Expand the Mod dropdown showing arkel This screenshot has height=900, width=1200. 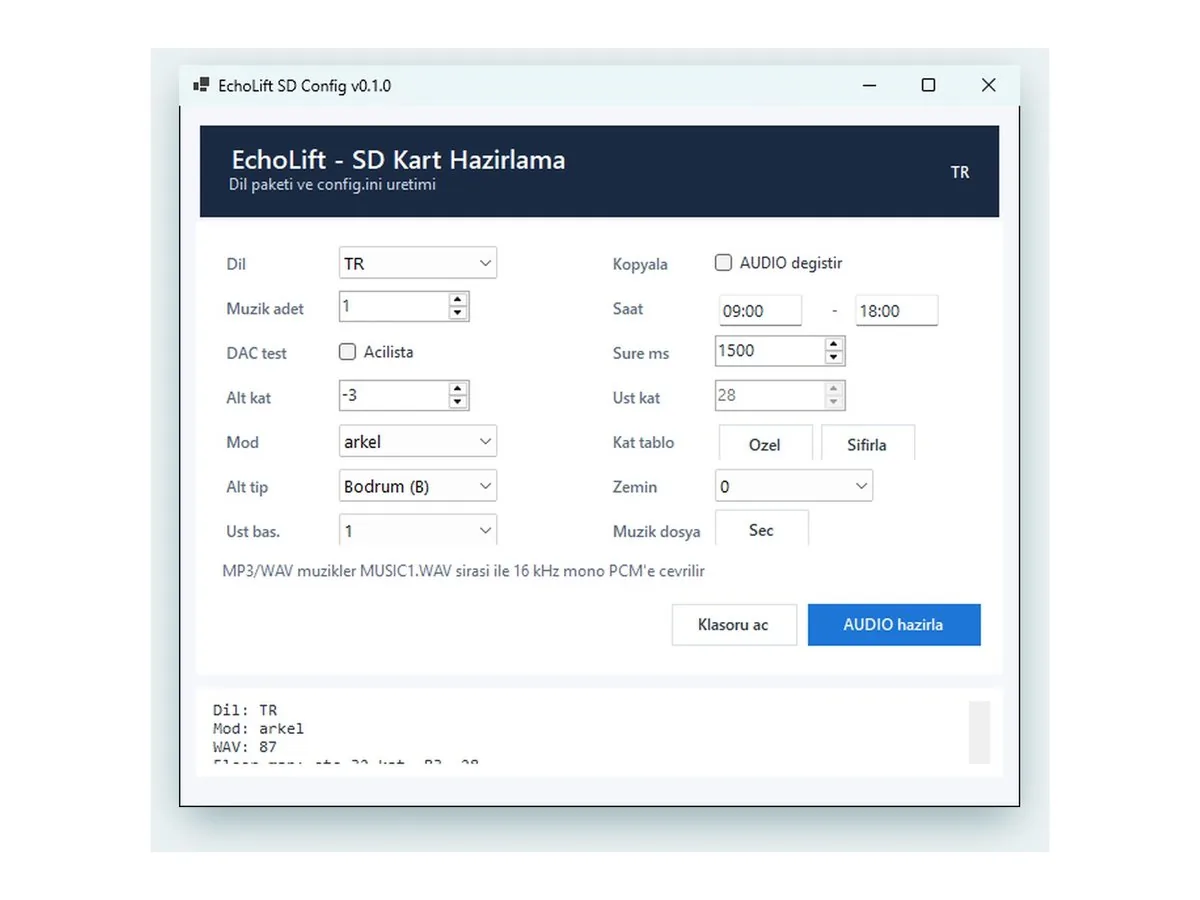pyautogui.click(x=418, y=441)
